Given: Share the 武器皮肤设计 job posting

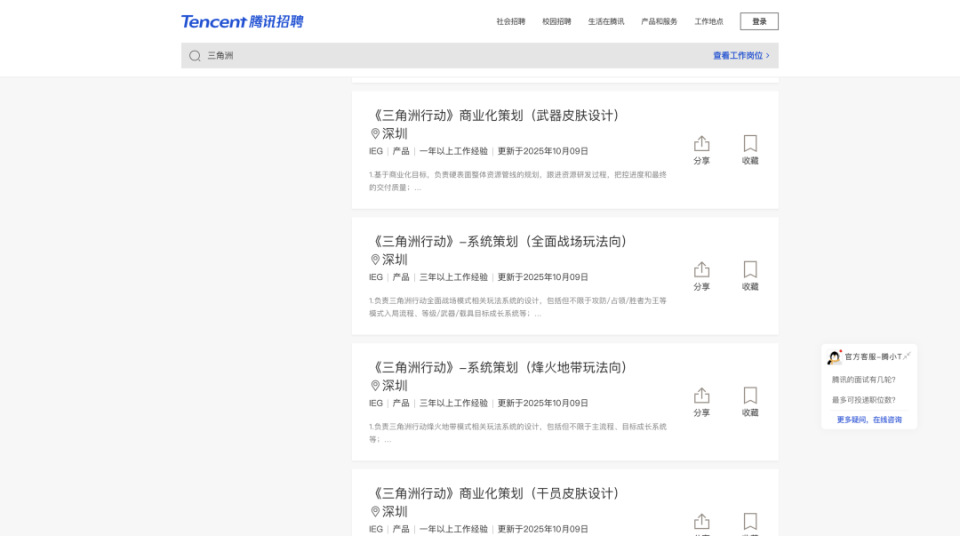Looking at the screenshot, I should click(702, 150).
